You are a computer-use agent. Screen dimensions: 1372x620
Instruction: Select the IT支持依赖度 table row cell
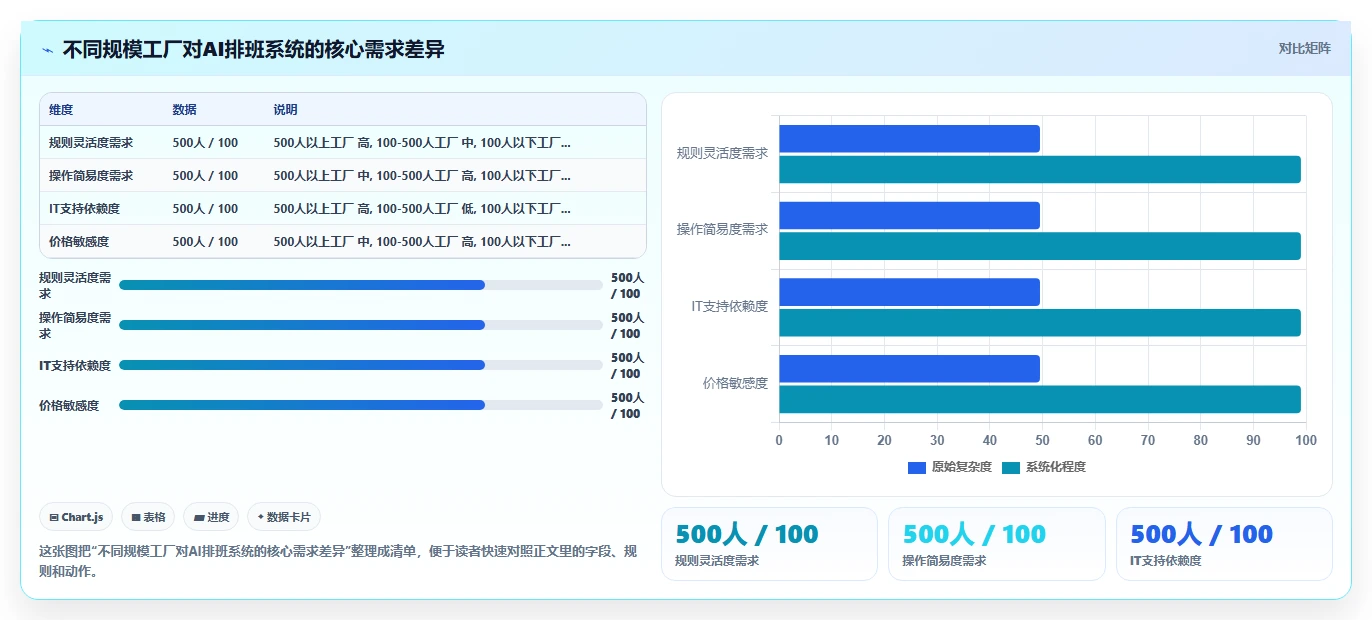(x=84, y=209)
